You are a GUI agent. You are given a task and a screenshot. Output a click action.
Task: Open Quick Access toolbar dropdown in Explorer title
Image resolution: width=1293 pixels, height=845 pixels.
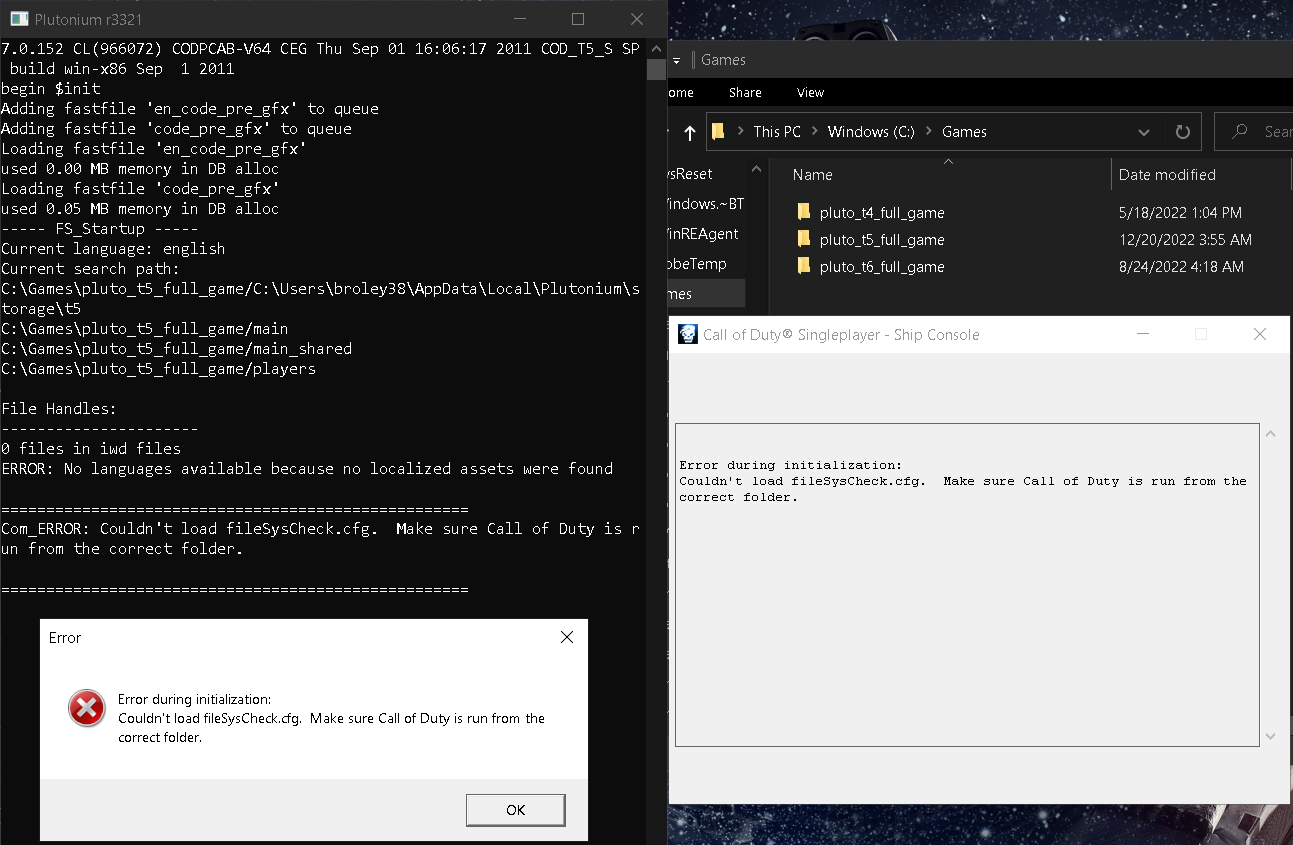point(676,60)
